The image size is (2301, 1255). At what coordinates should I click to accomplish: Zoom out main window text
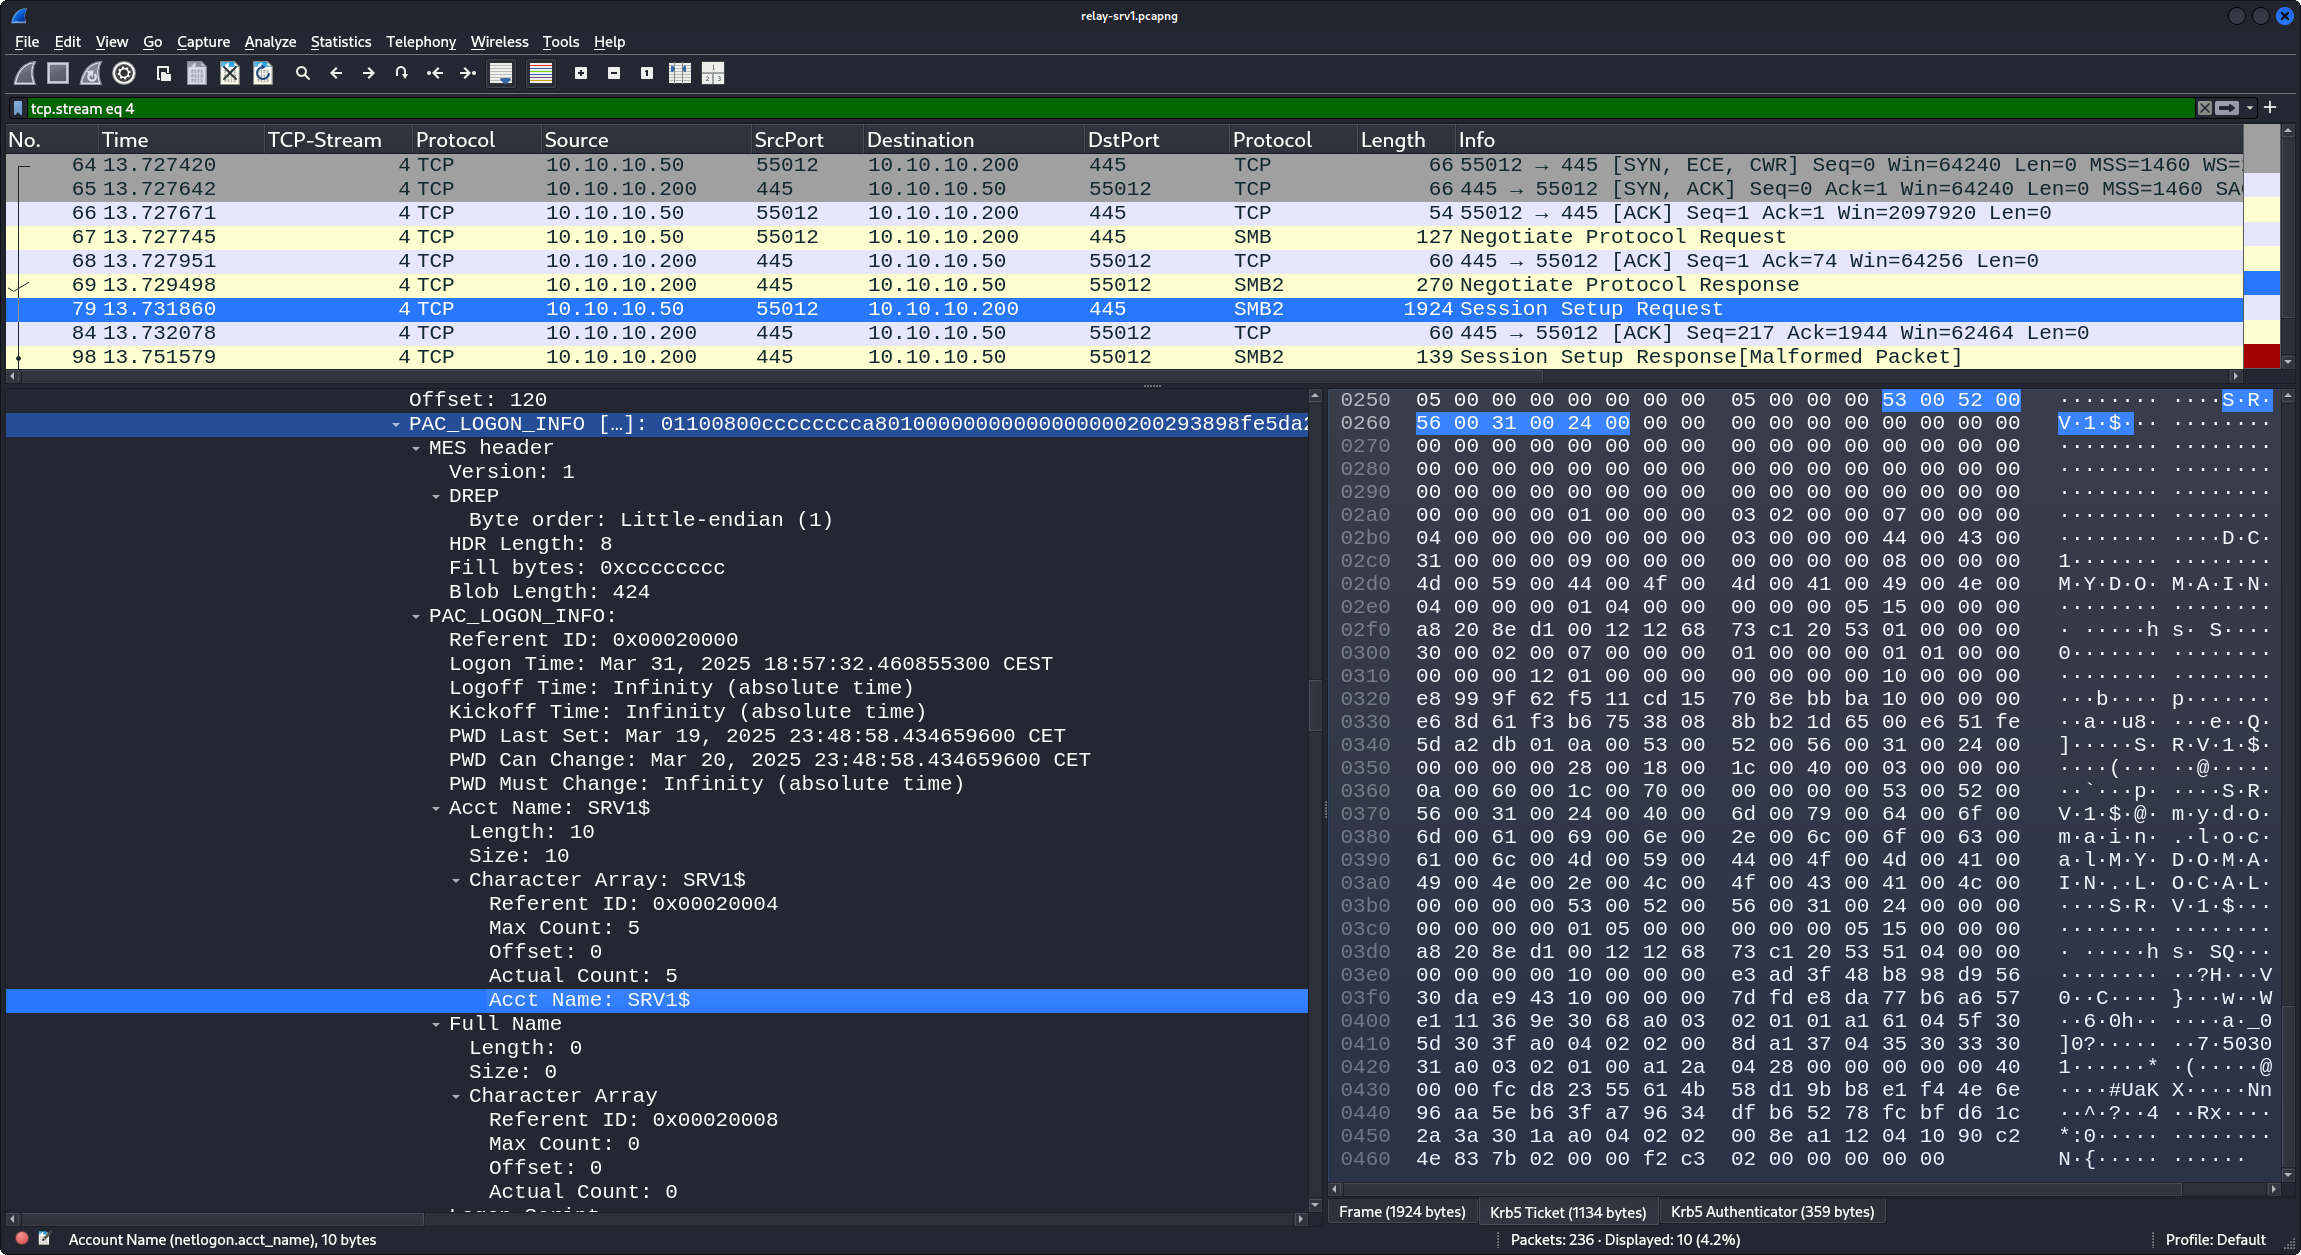click(614, 73)
